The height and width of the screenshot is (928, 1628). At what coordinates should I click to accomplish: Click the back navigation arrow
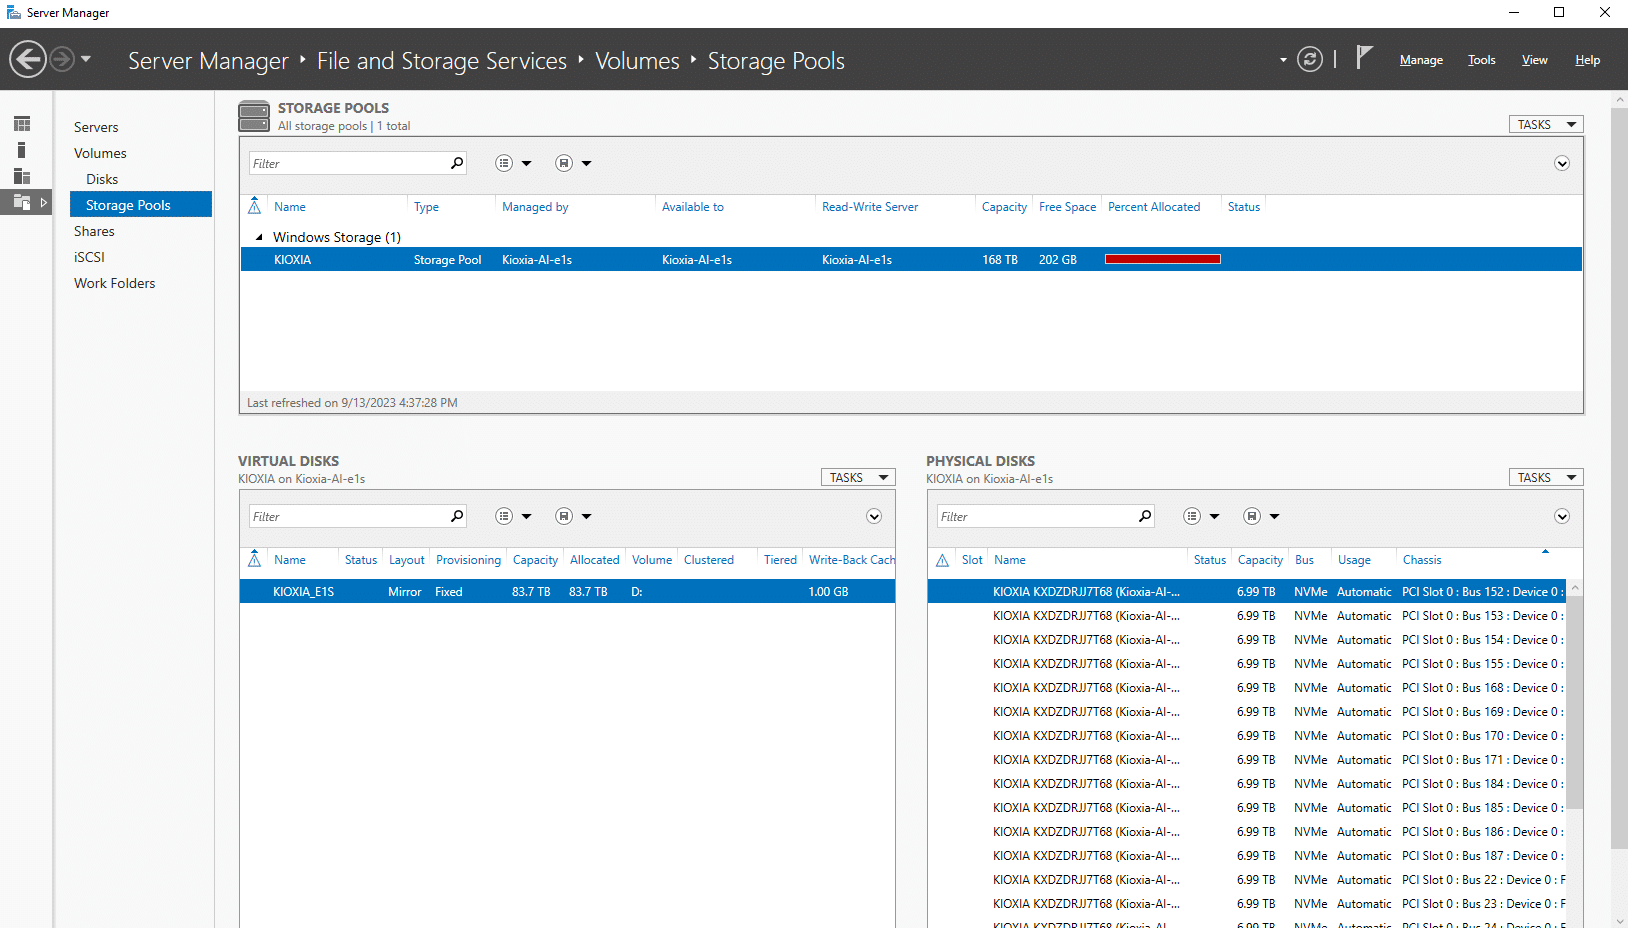click(28, 59)
